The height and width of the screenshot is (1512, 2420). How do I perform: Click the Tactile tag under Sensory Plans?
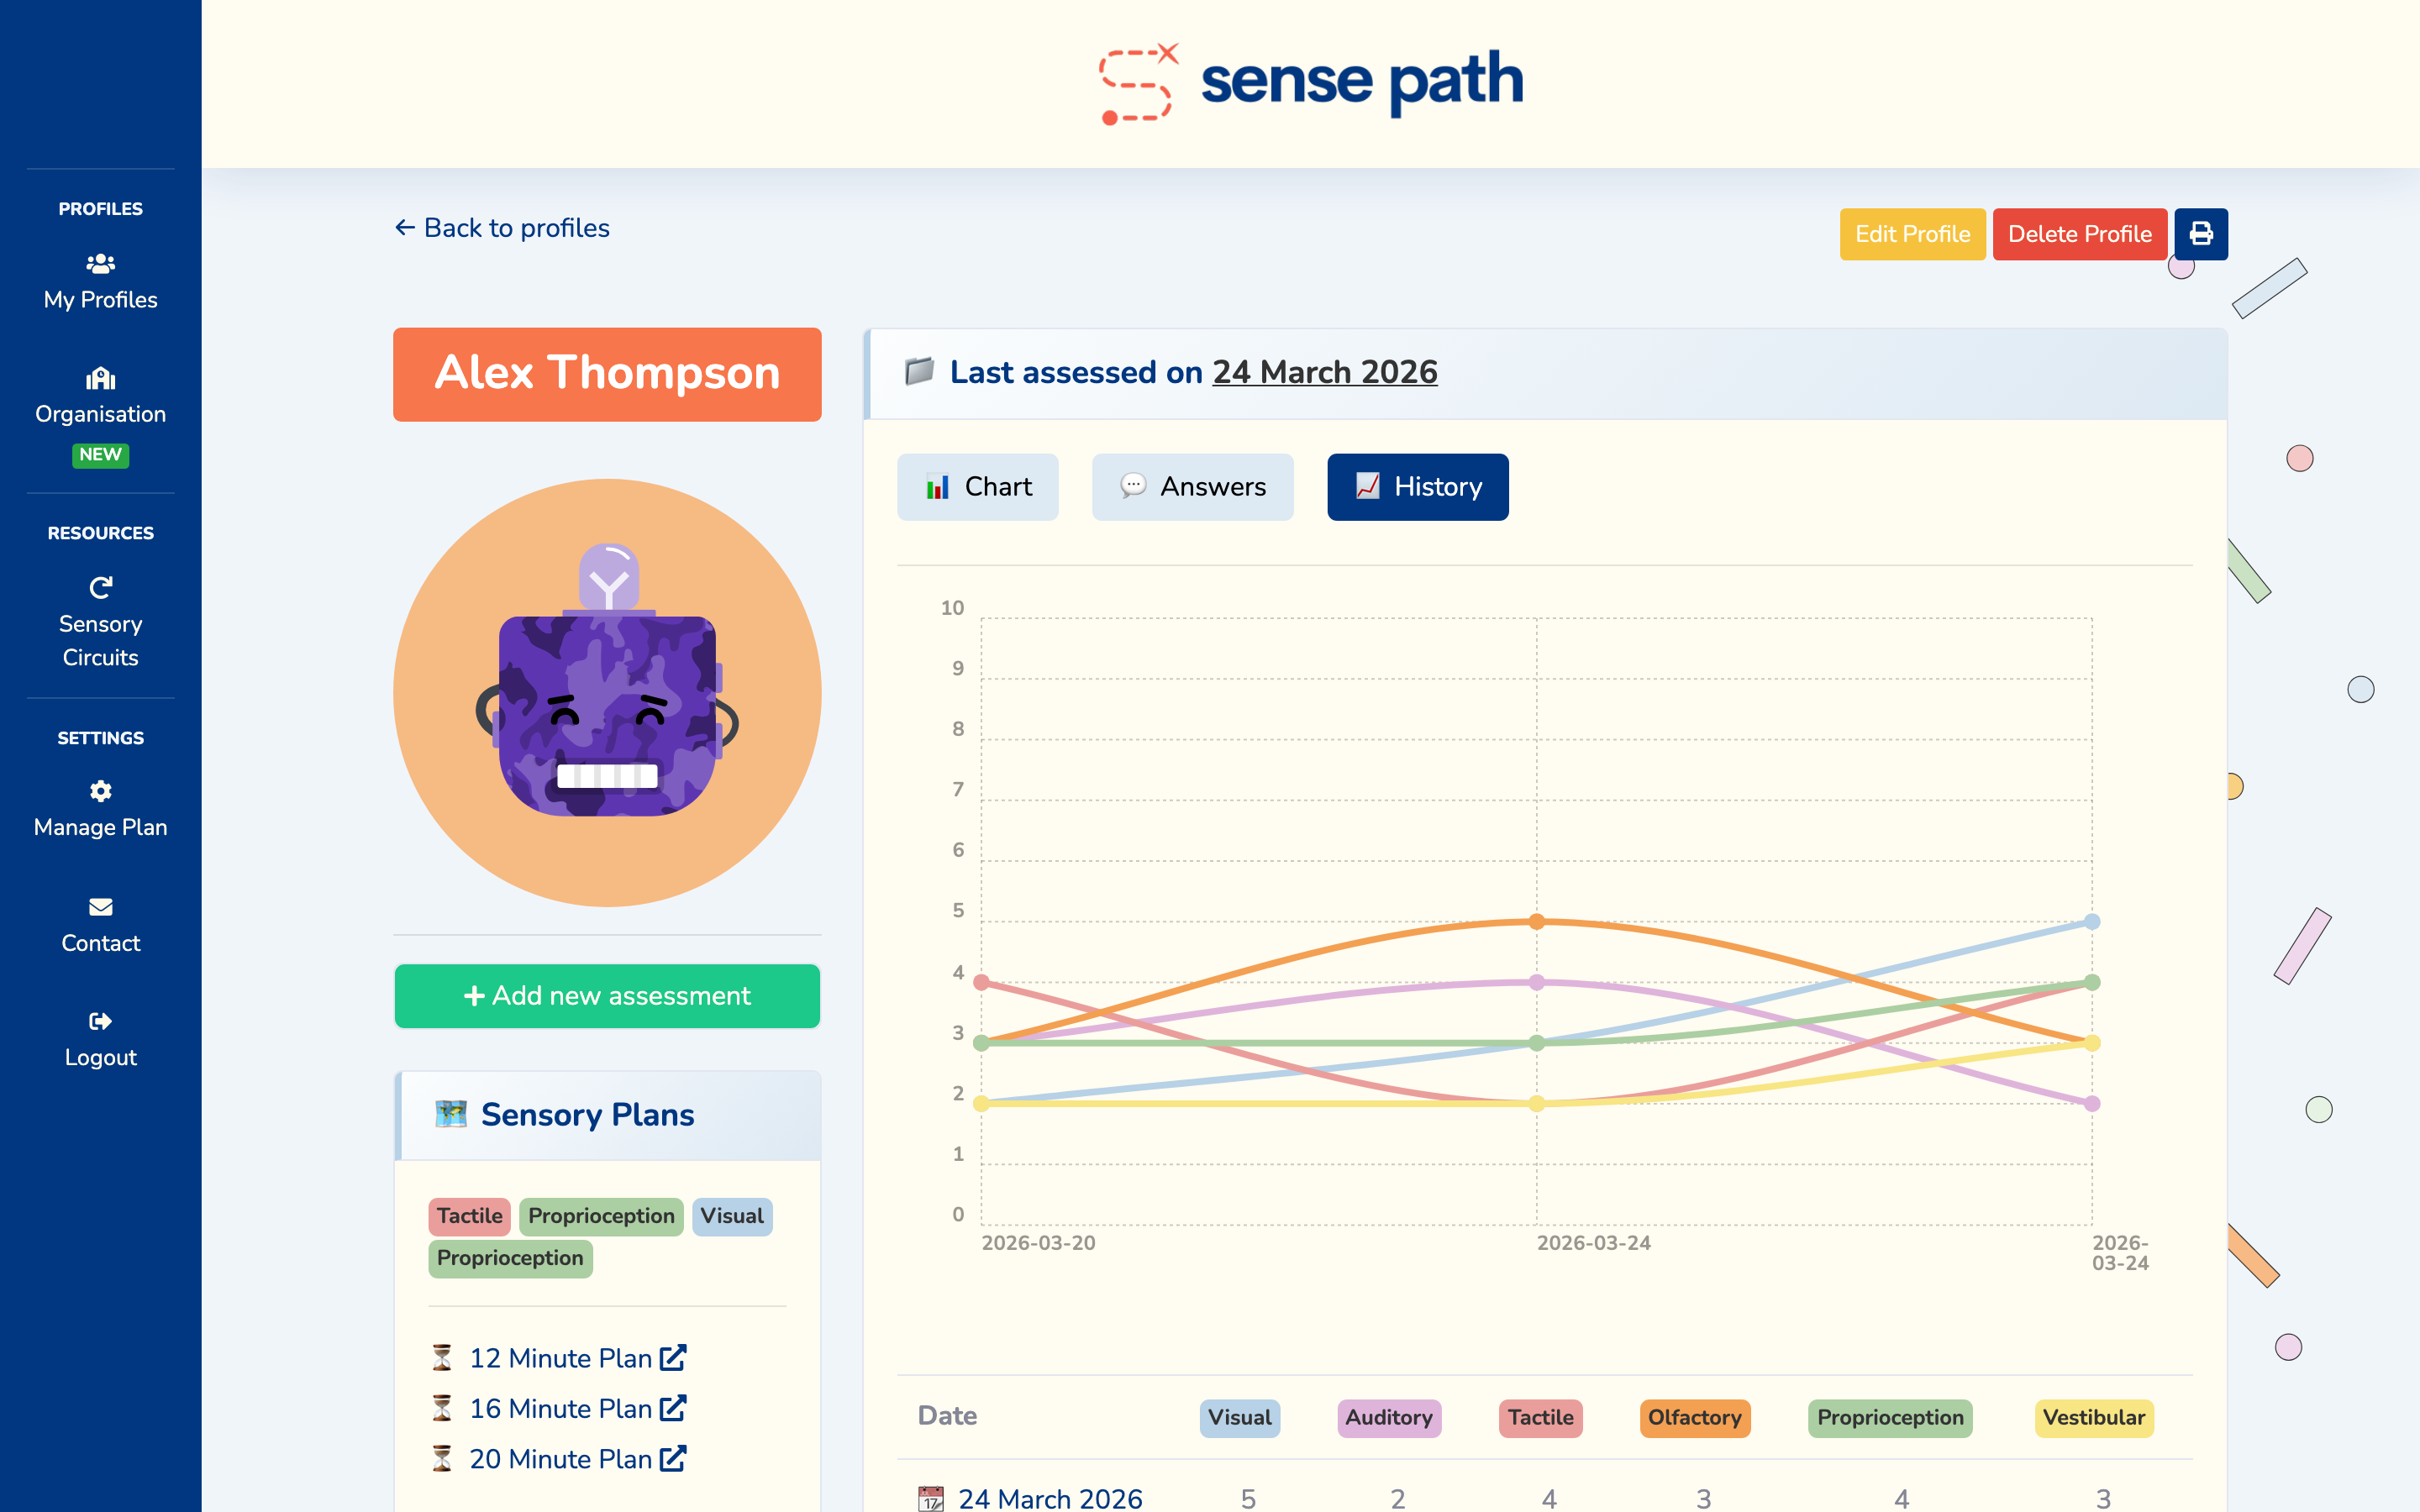tap(468, 1216)
